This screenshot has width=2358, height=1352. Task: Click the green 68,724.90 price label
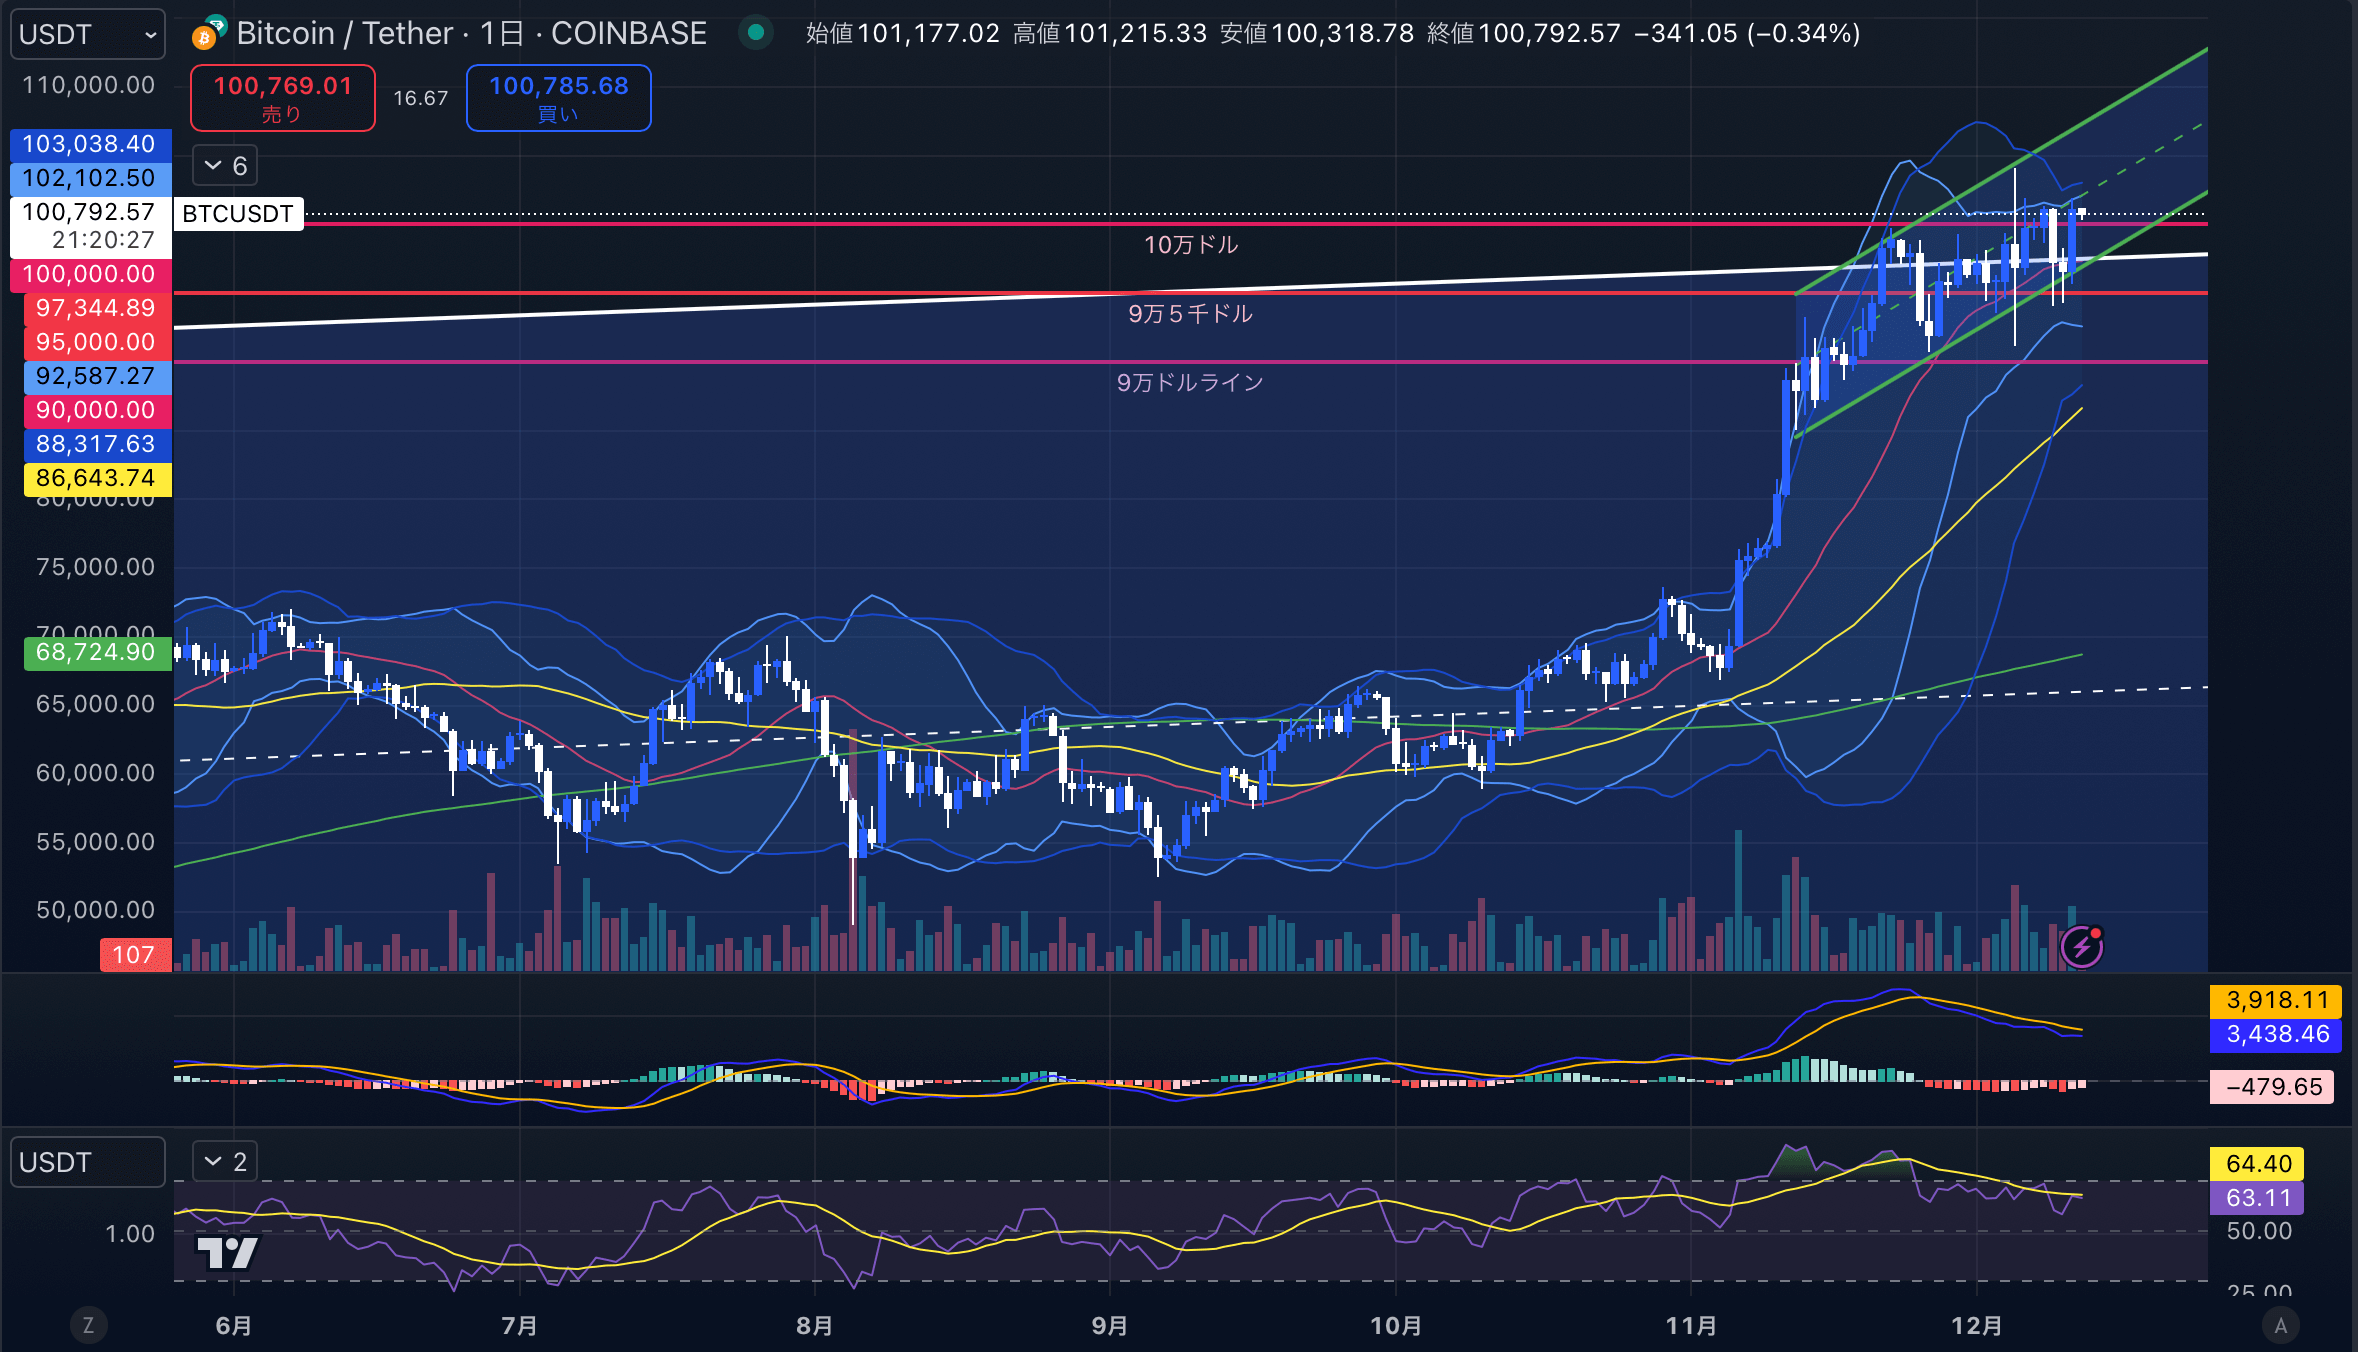coord(97,652)
